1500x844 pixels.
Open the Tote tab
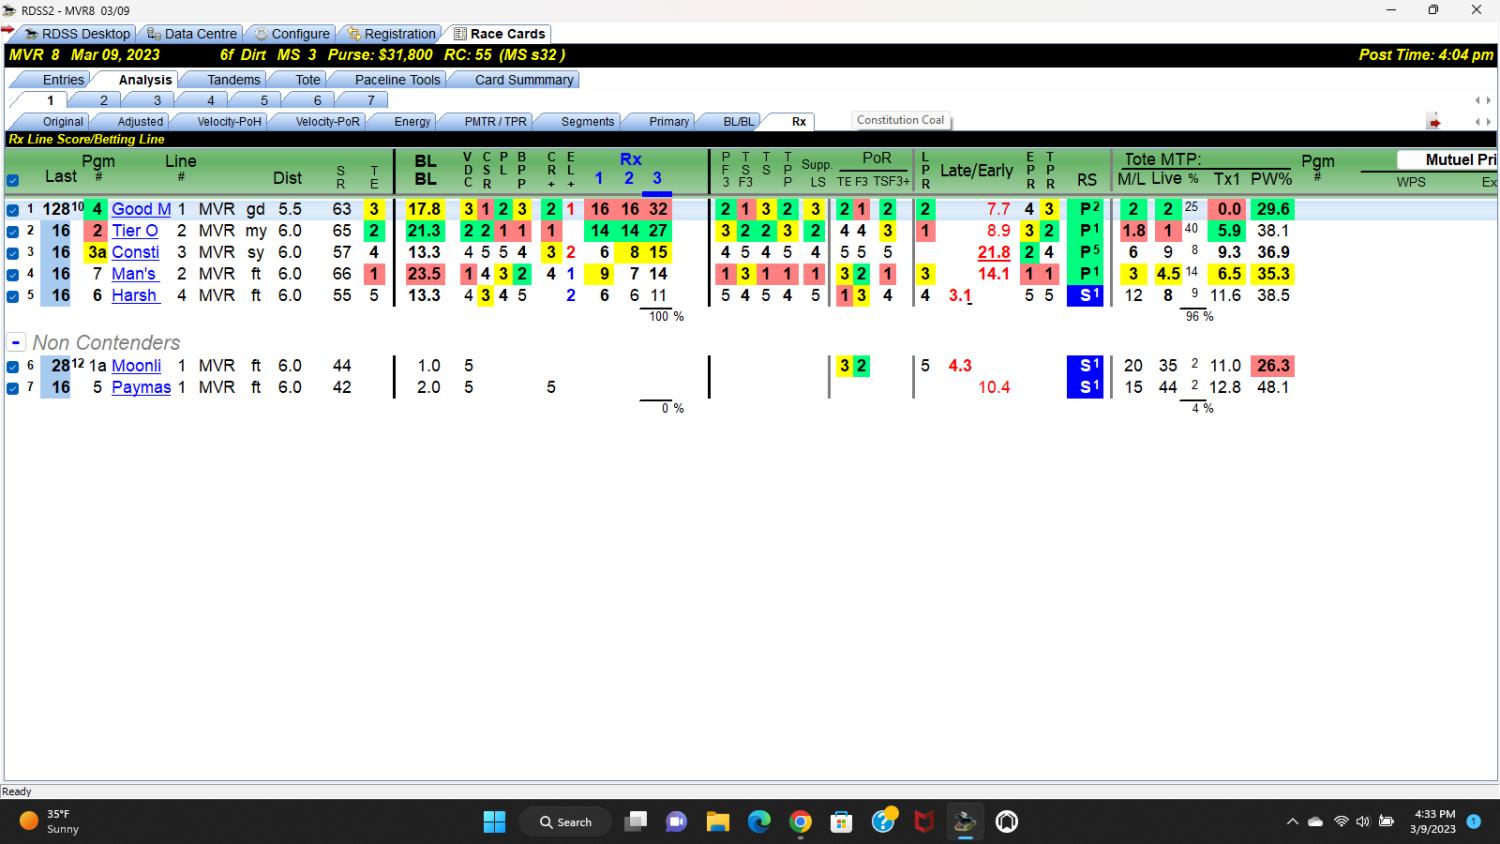tap(307, 80)
